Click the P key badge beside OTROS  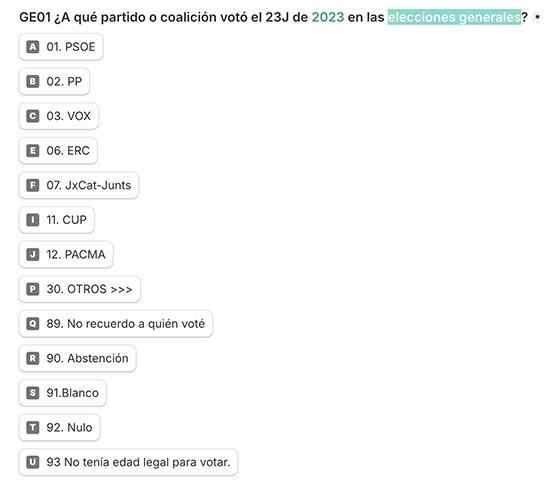(x=33, y=289)
